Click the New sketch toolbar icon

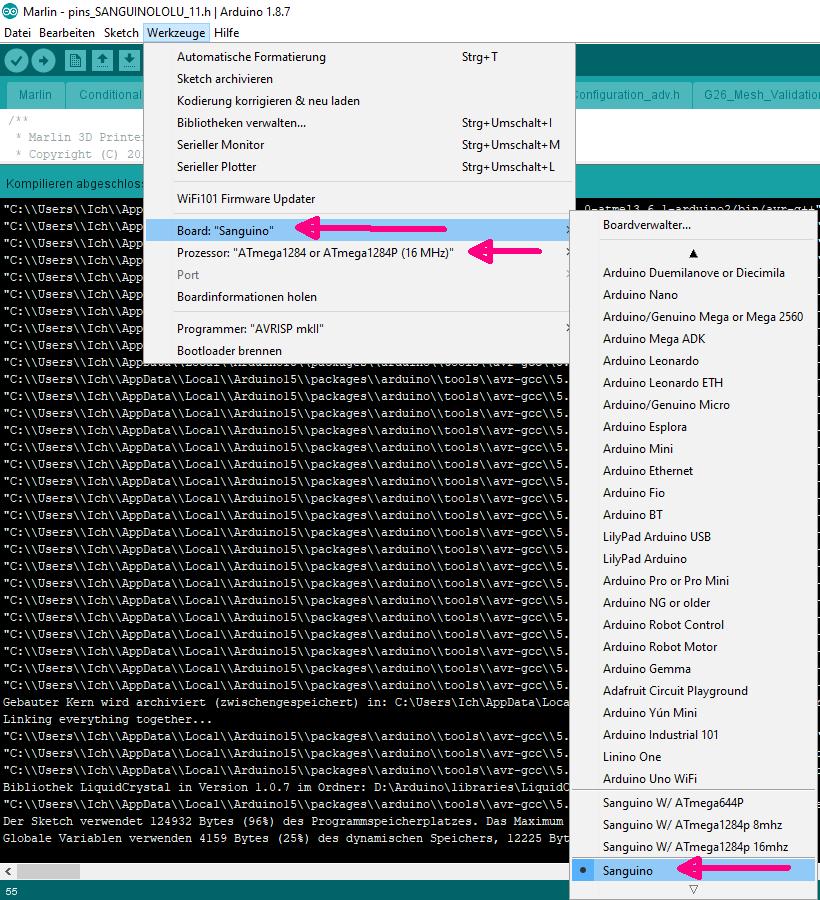click(x=75, y=60)
